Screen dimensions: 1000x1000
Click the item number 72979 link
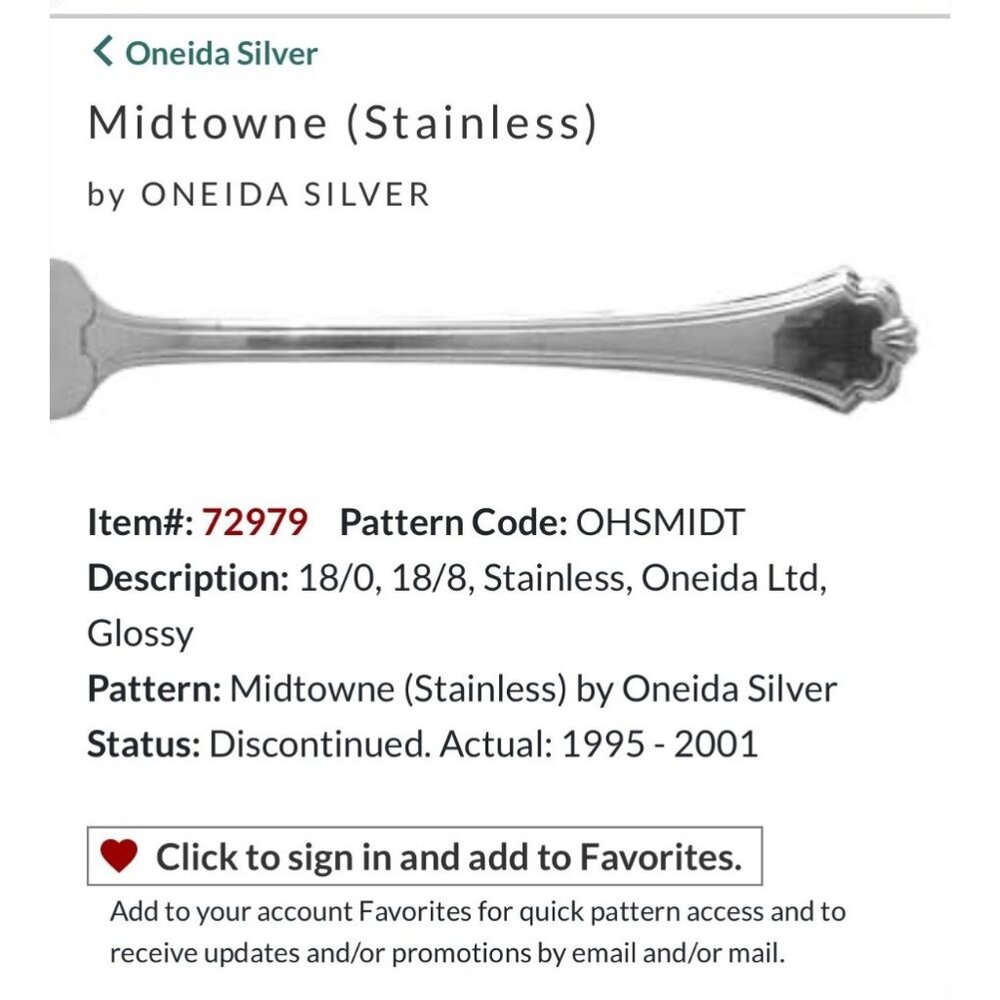point(254,521)
